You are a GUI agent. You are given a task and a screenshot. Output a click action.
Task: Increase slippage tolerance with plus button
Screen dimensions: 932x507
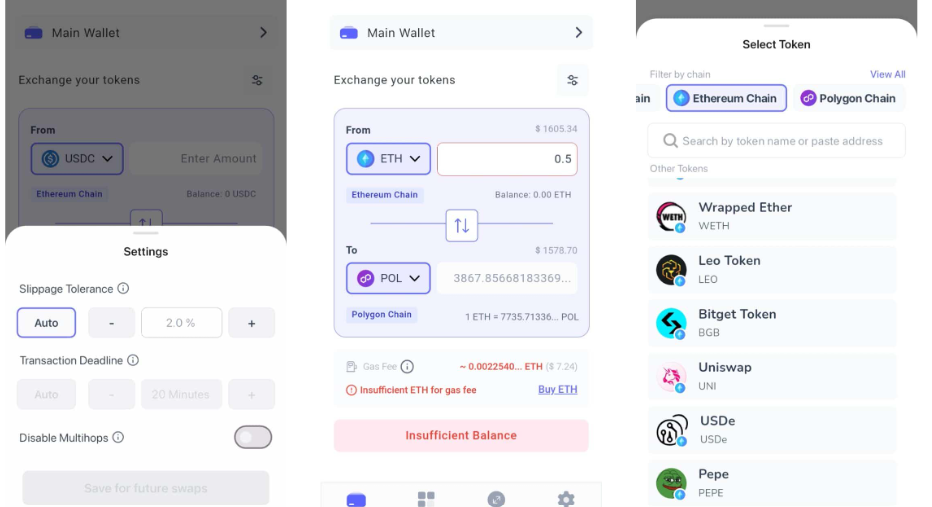pos(251,323)
